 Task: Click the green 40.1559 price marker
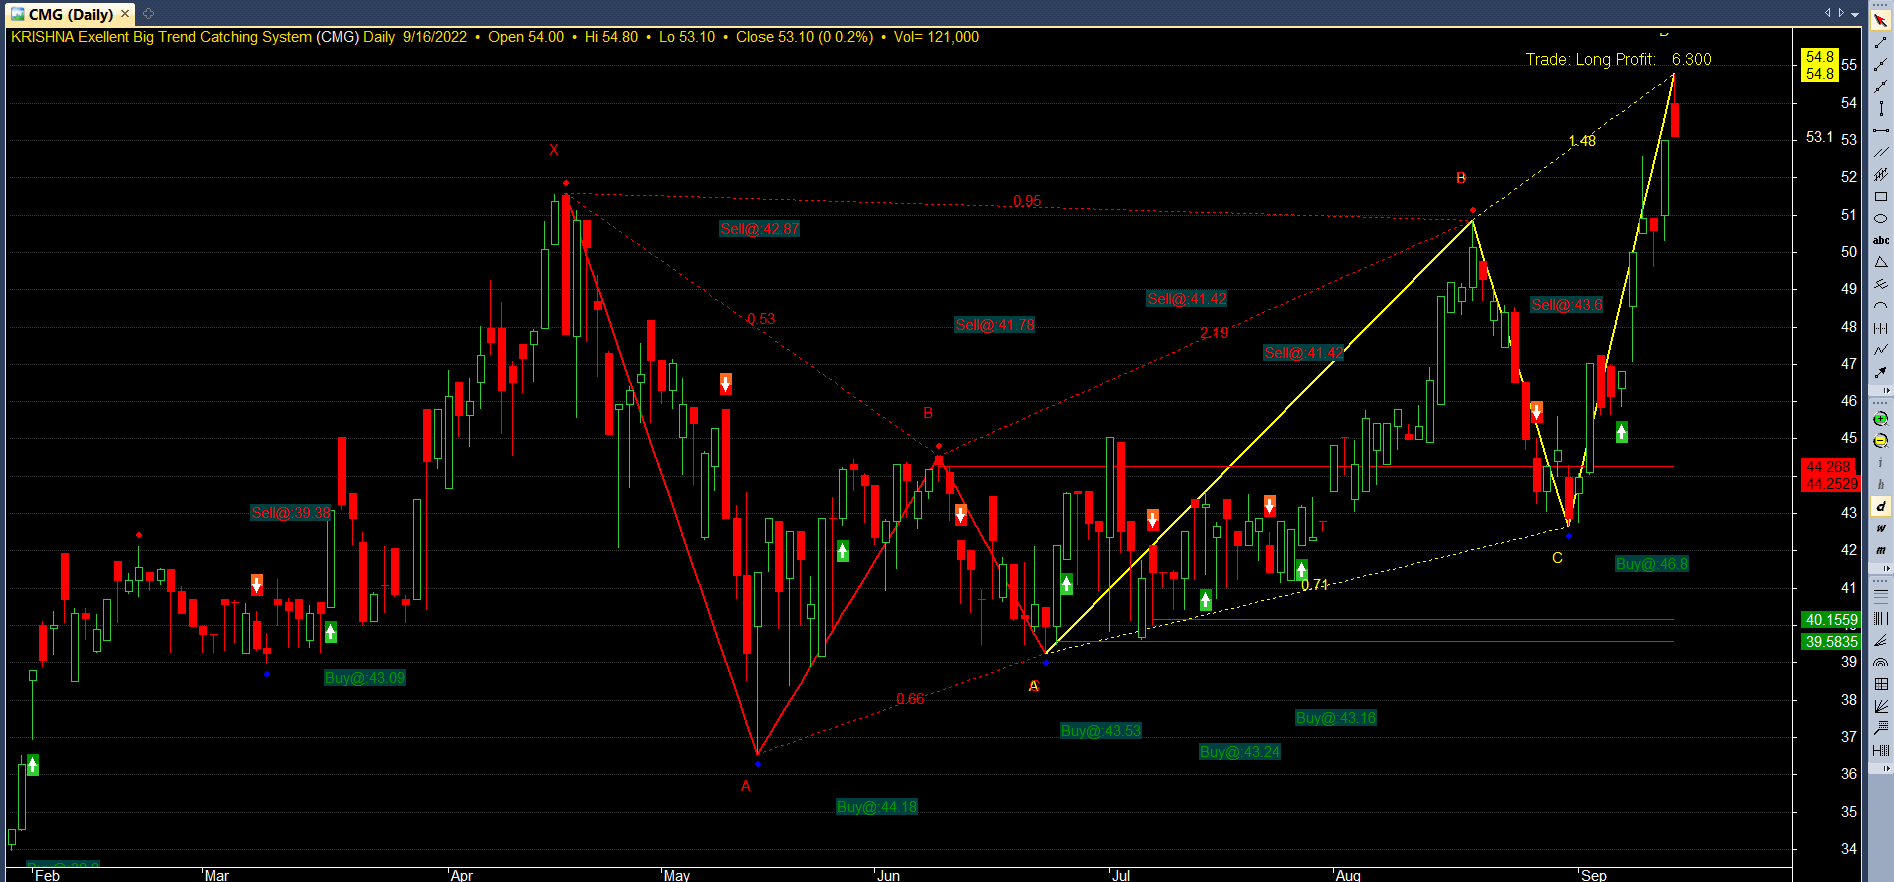(1832, 620)
